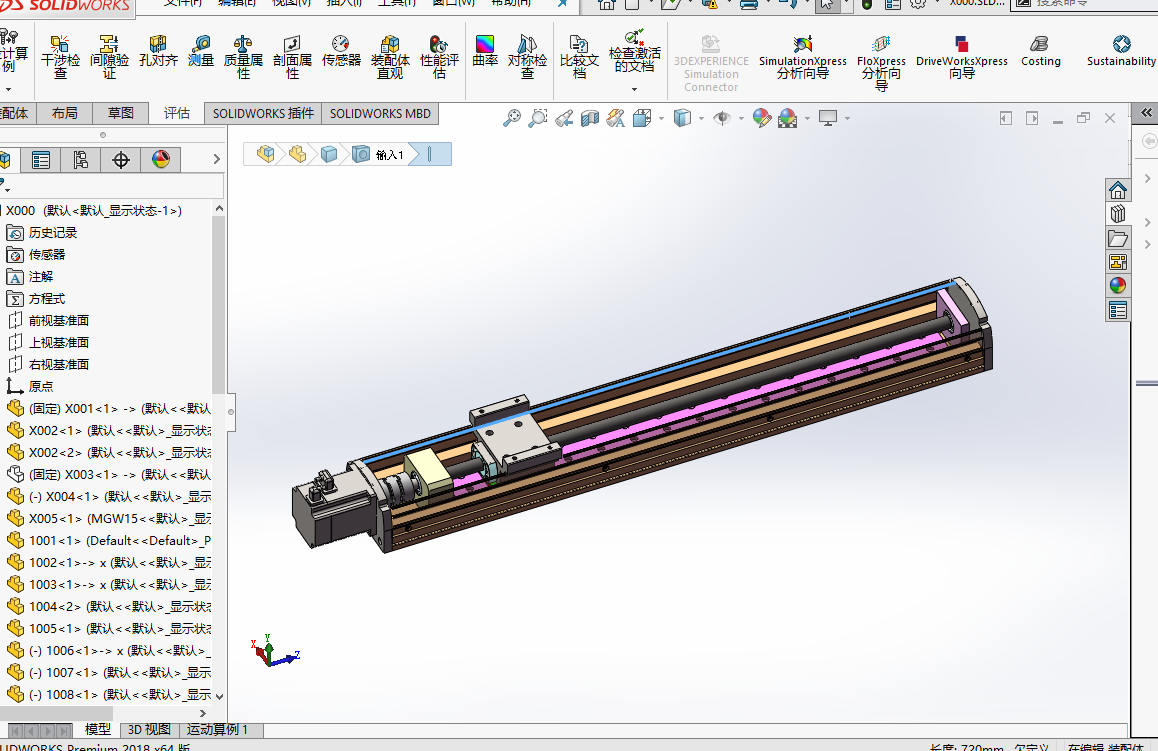
Task: Click zoom to fit in the heads-up toolbar
Action: tap(513, 117)
